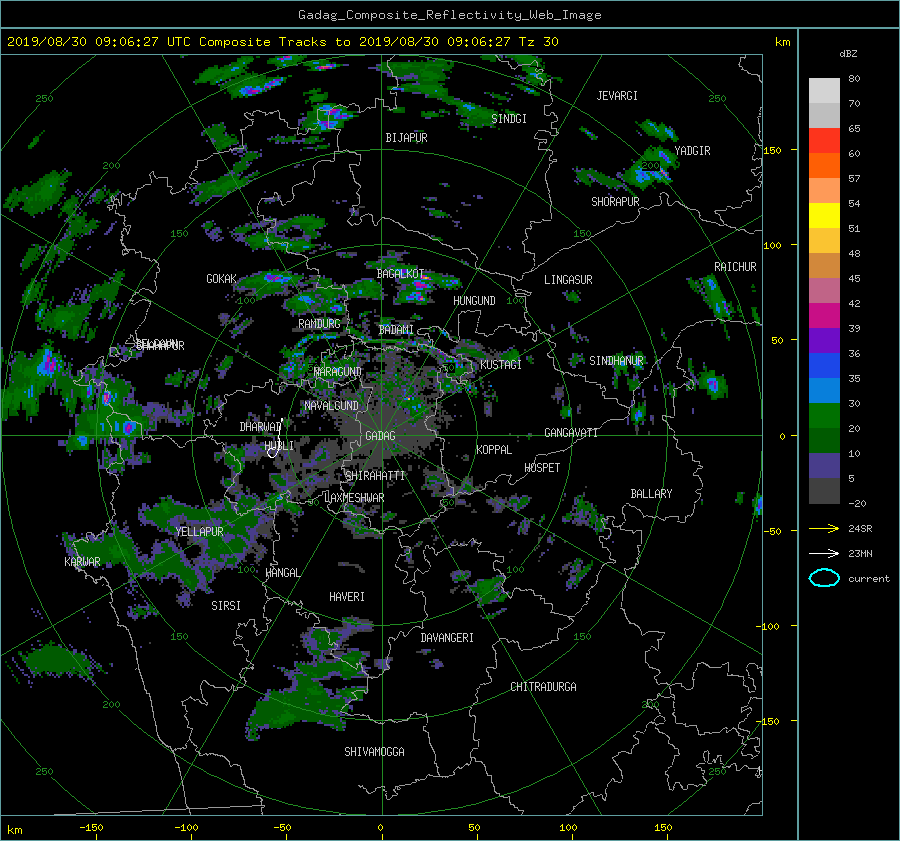Select the red 60 dBZ color swatch
The height and width of the screenshot is (841, 900).
(x=824, y=141)
